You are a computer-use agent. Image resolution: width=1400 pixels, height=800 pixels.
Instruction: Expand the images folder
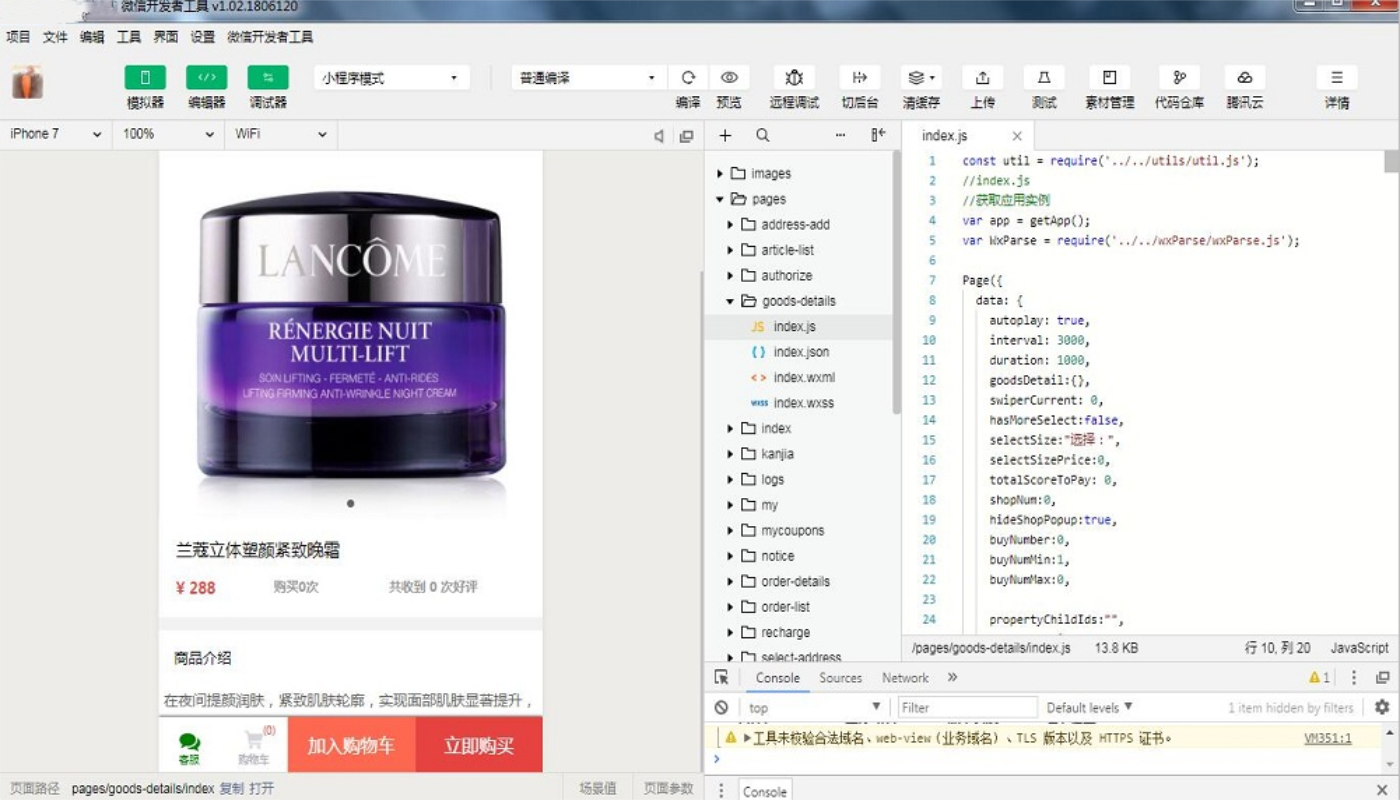tap(720, 173)
